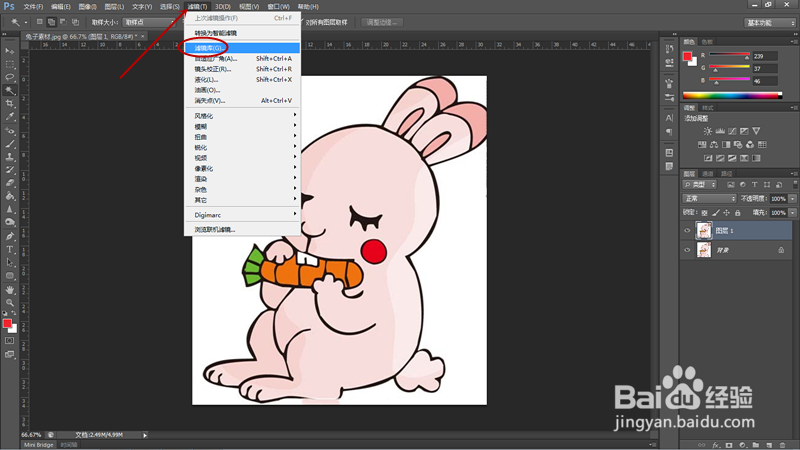The height and width of the screenshot is (450, 800).
Task: Open the History panel icon
Action: click(669, 49)
